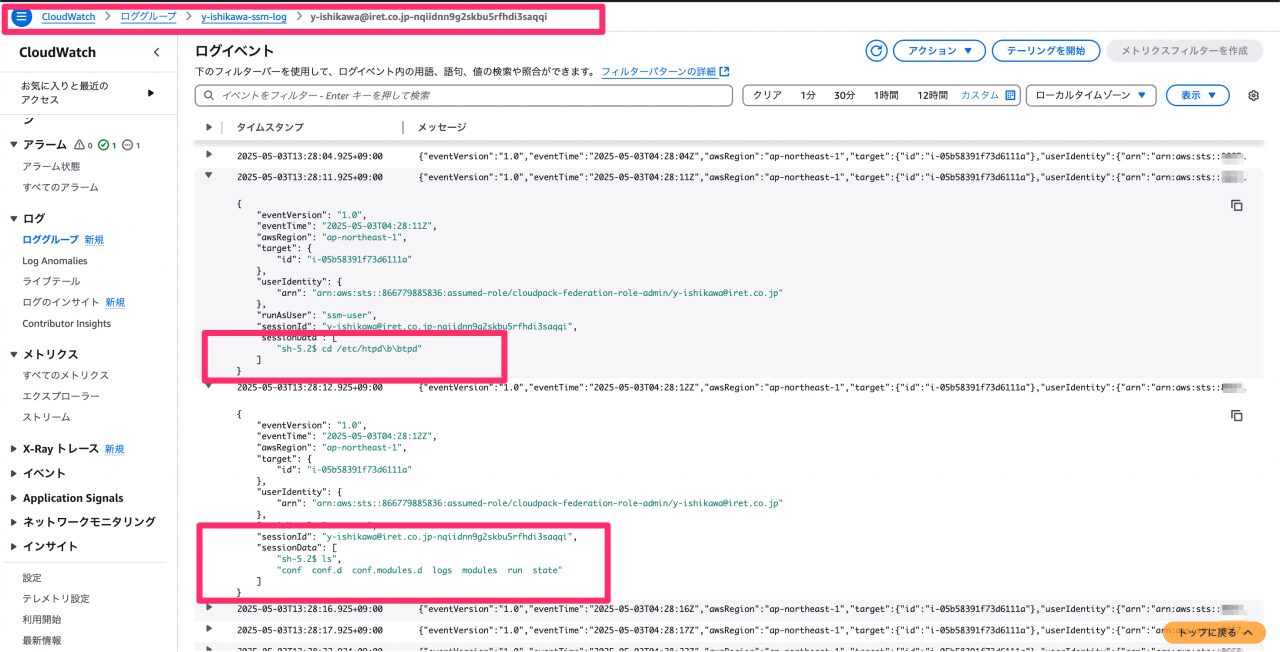This screenshot has height=652, width=1280.
Task: Collapse the 13:28:12.925 log event row
Action: [x=209, y=386]
